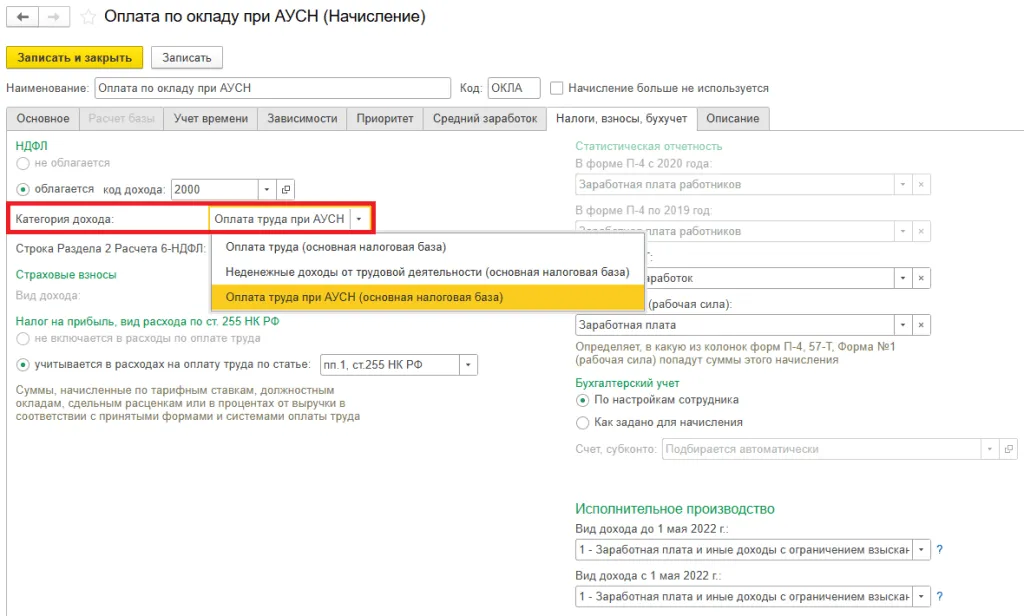Click the income code field showing 2000
This screenshot has width=1024, height=616.
pos(215,189)
